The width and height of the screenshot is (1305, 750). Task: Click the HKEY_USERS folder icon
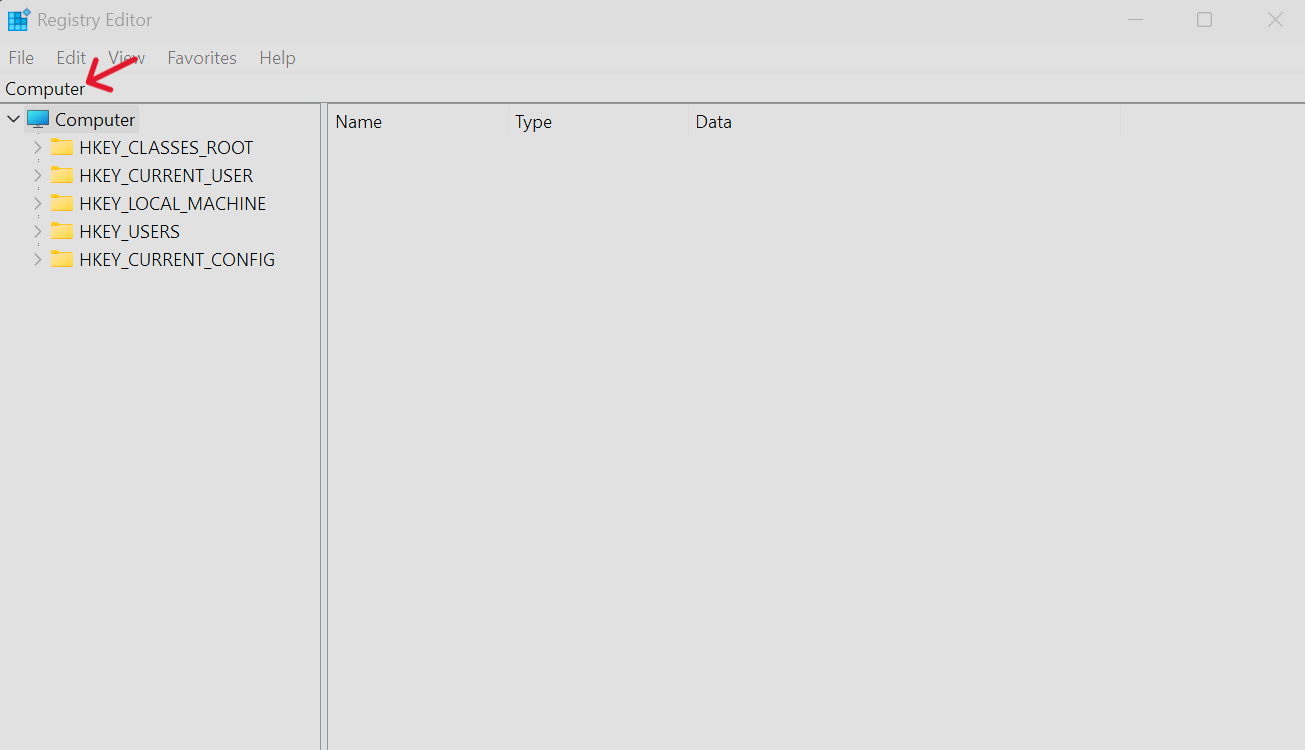click(63, 232)
